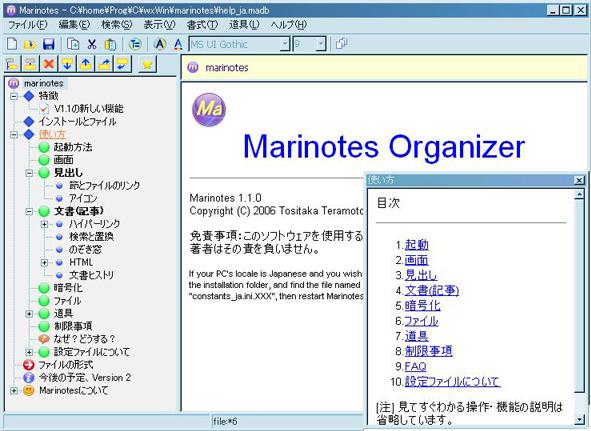Click the yellow star bookmark icon

point(147,64)
